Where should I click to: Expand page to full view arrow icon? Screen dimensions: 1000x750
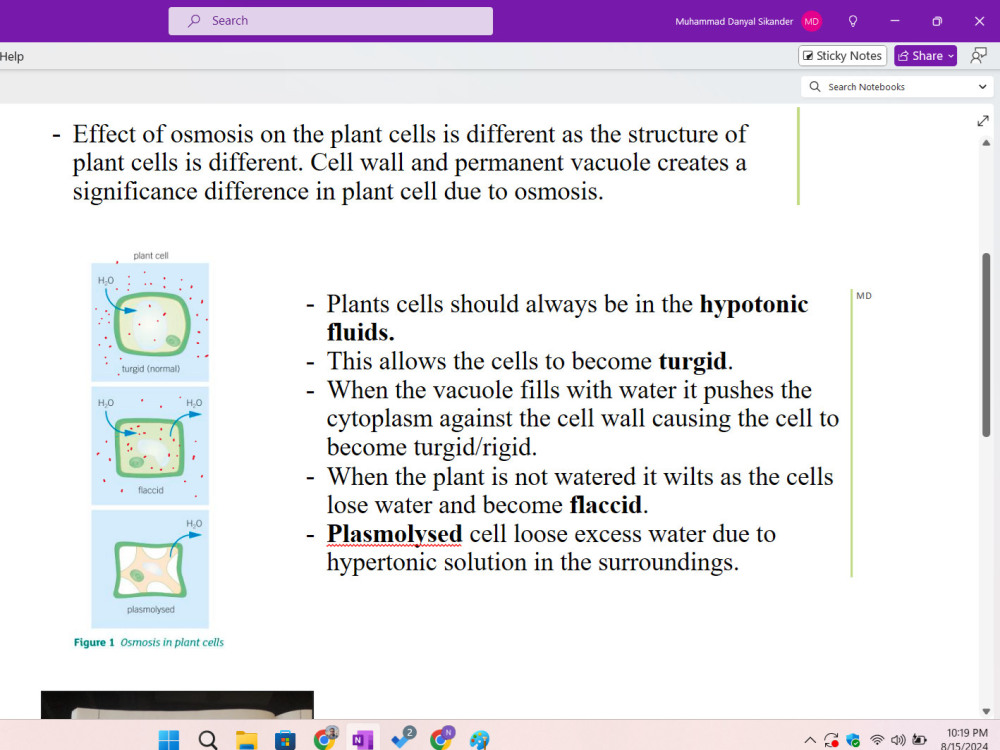[x=983, y=121]
